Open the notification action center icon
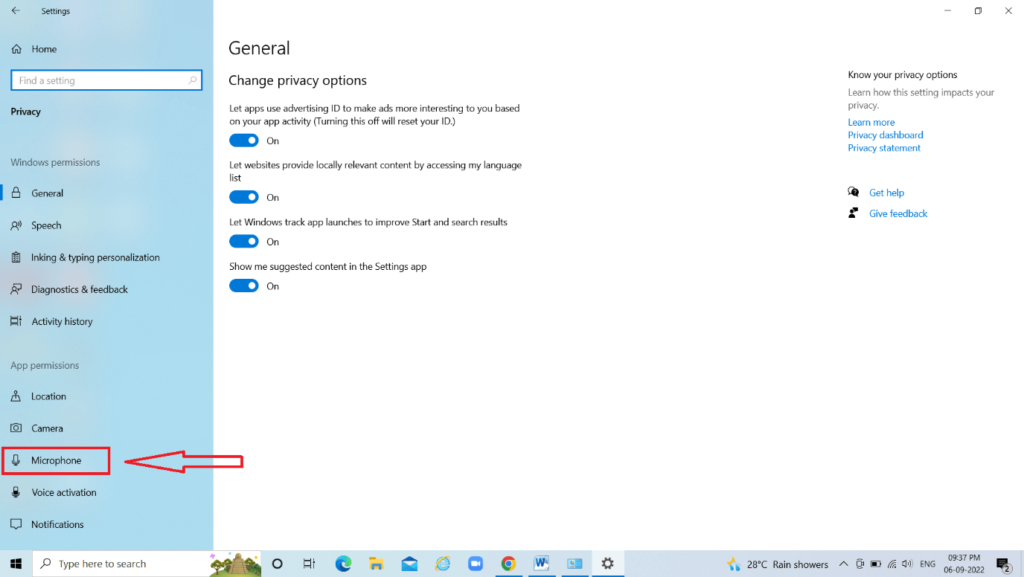 (1004, 564)
